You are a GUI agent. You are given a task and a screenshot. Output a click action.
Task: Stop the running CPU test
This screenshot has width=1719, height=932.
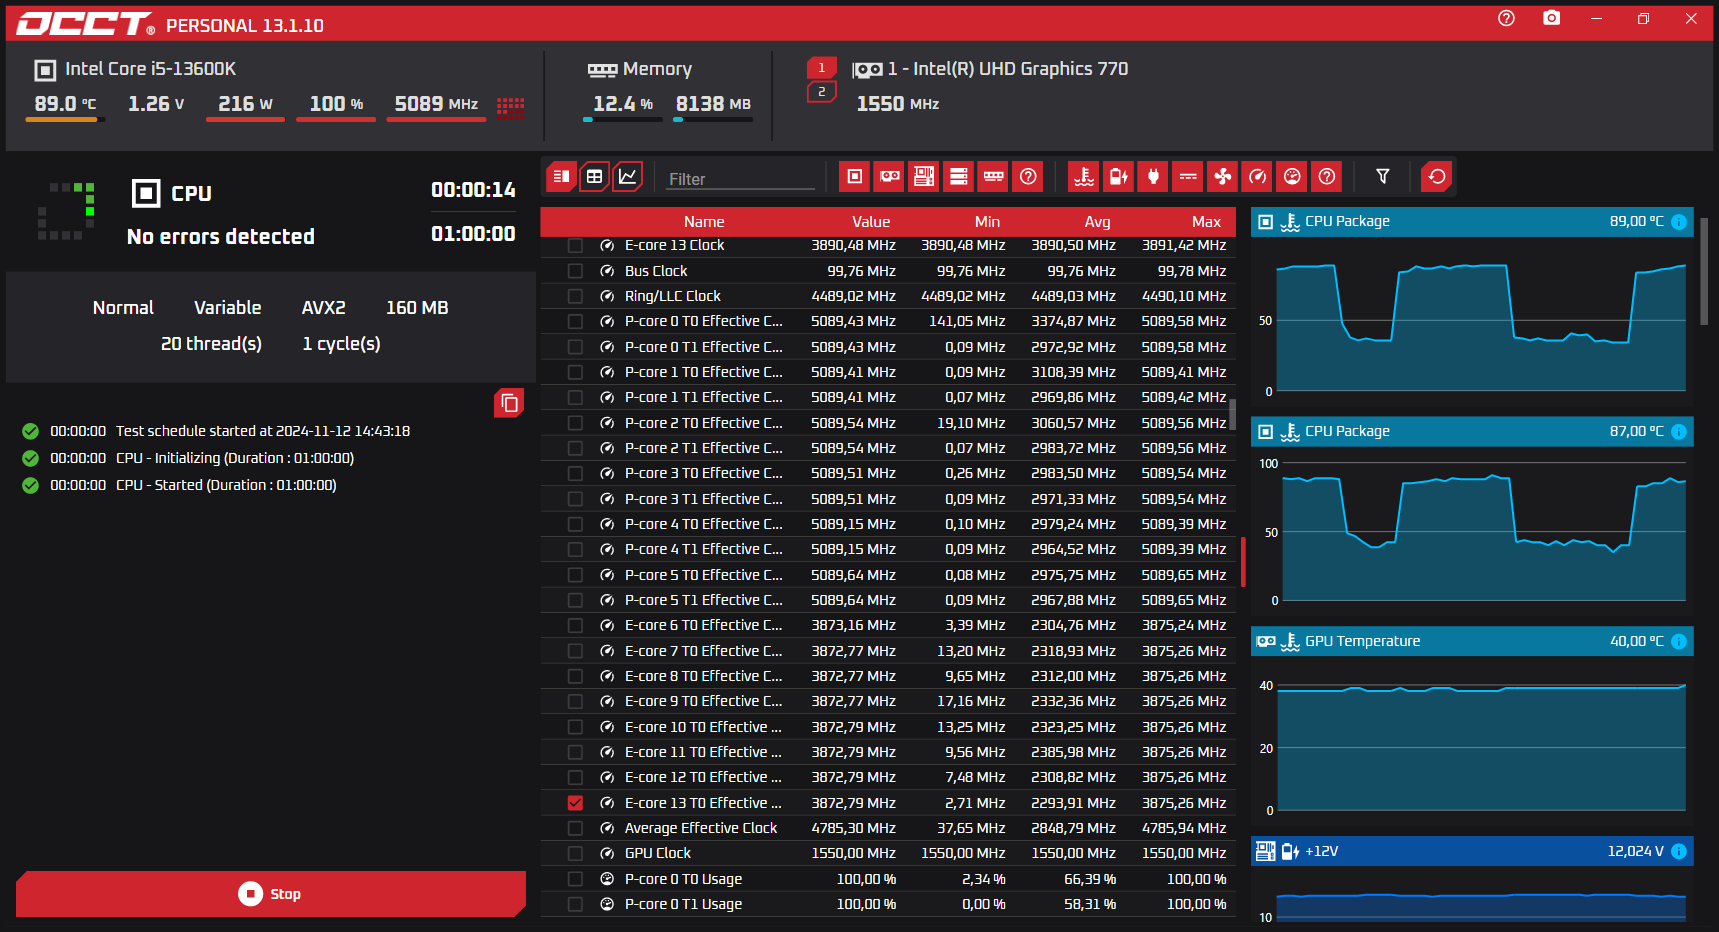coord(271,894)
